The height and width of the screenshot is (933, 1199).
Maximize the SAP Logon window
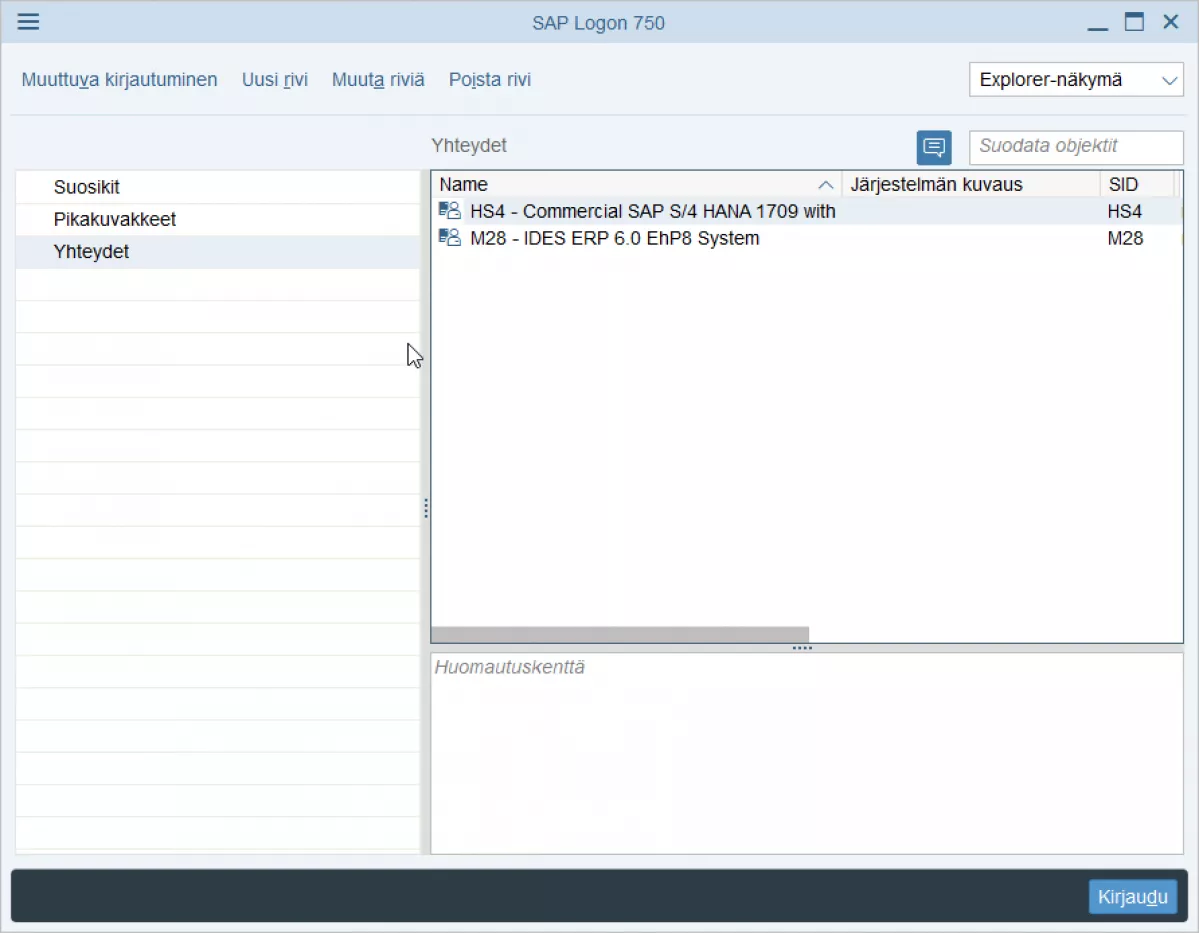coord(1134,21)
